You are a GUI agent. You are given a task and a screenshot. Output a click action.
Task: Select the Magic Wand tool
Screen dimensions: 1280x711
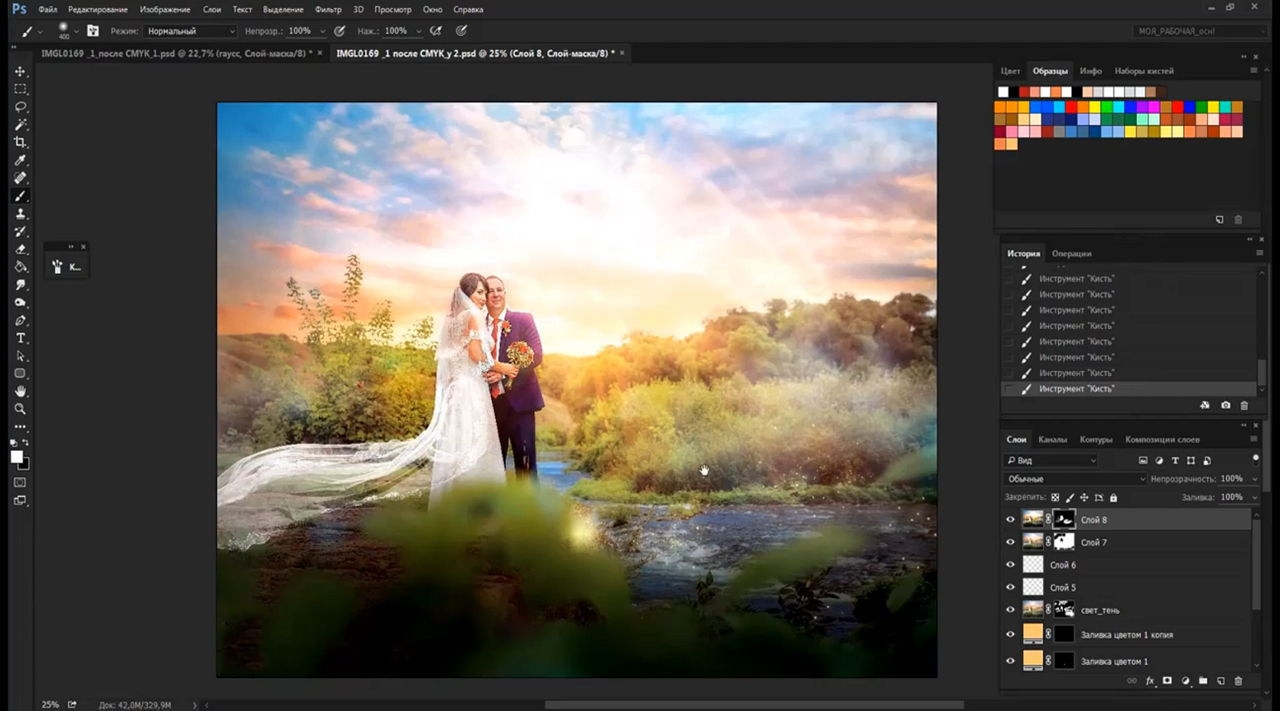(20, 125)
